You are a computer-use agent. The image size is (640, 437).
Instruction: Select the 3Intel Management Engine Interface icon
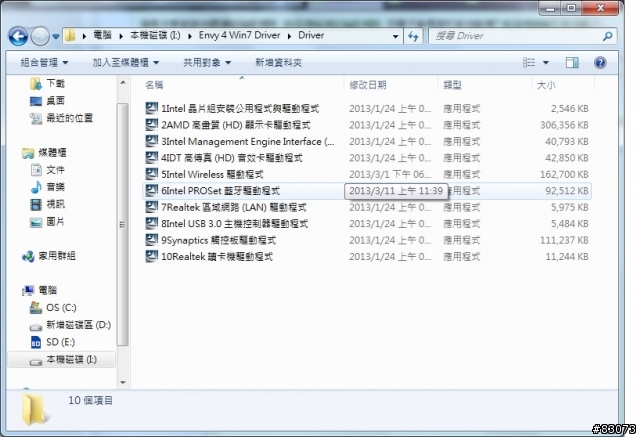152,141
